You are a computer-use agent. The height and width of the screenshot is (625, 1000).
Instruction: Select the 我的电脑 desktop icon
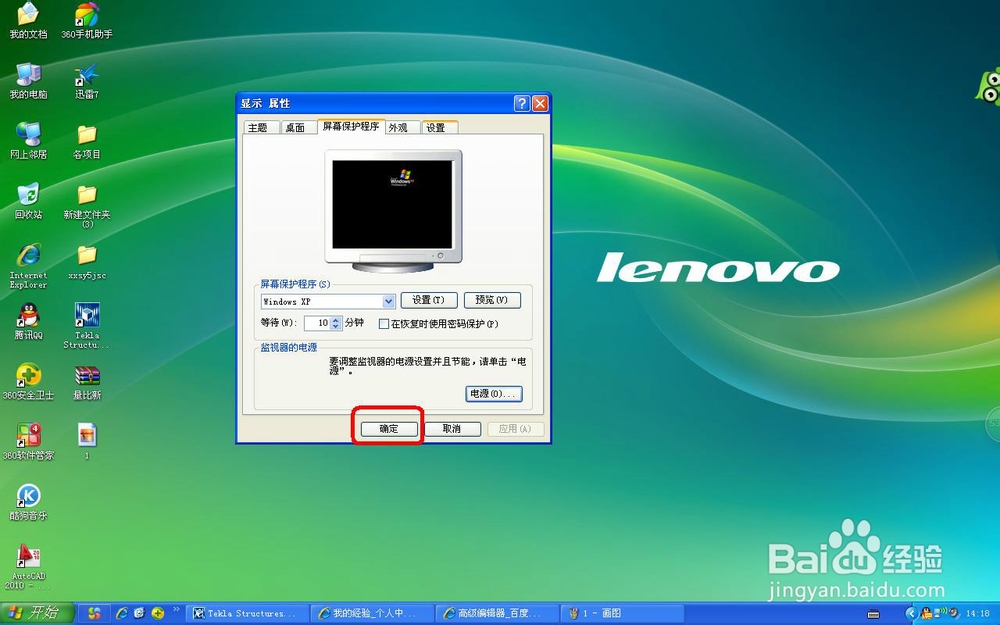28,80
